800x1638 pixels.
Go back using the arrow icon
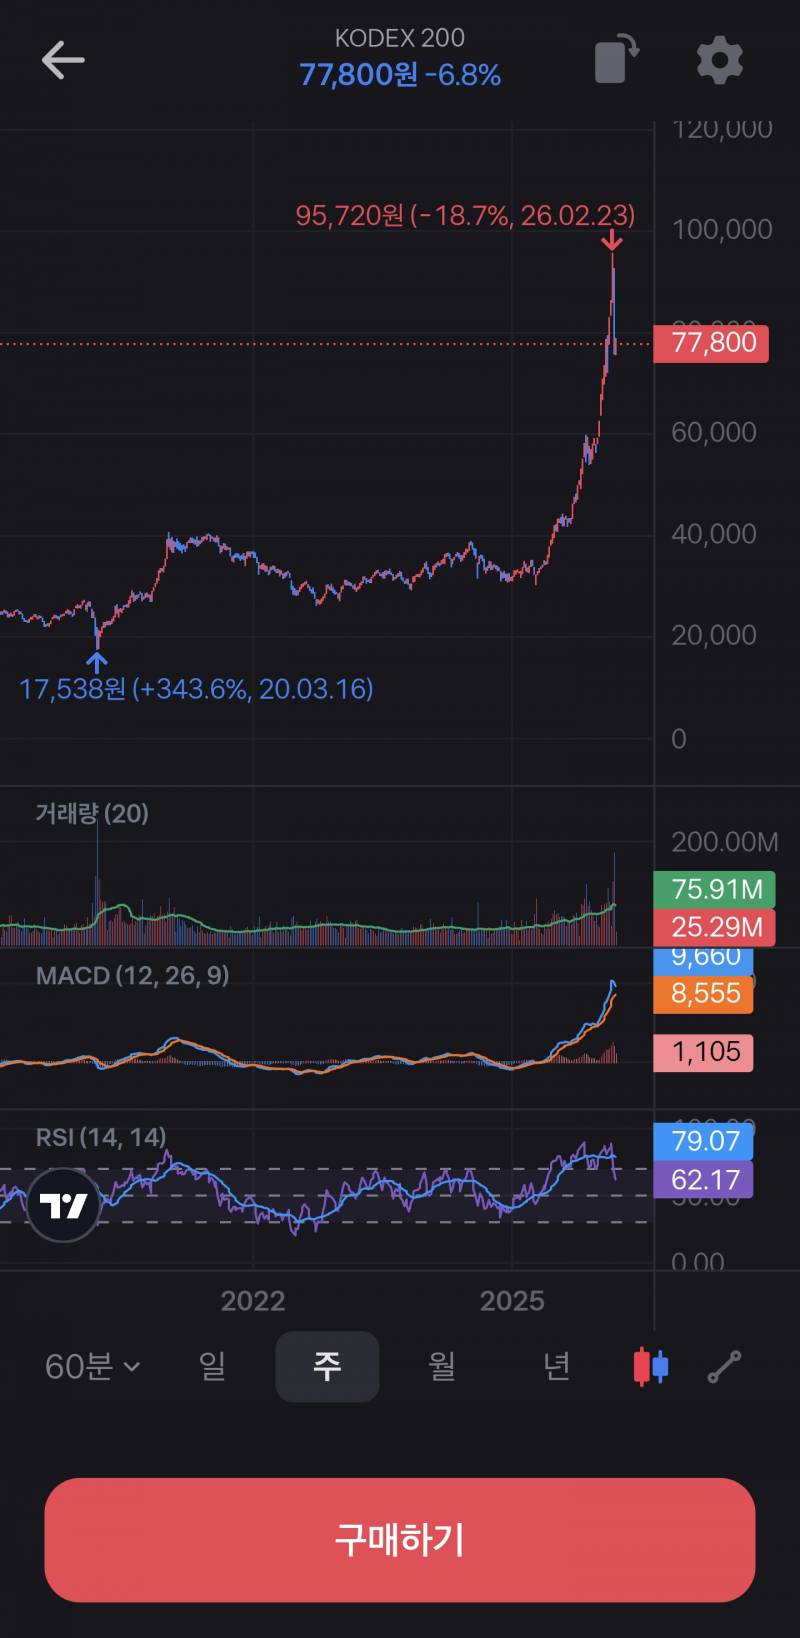62,60
